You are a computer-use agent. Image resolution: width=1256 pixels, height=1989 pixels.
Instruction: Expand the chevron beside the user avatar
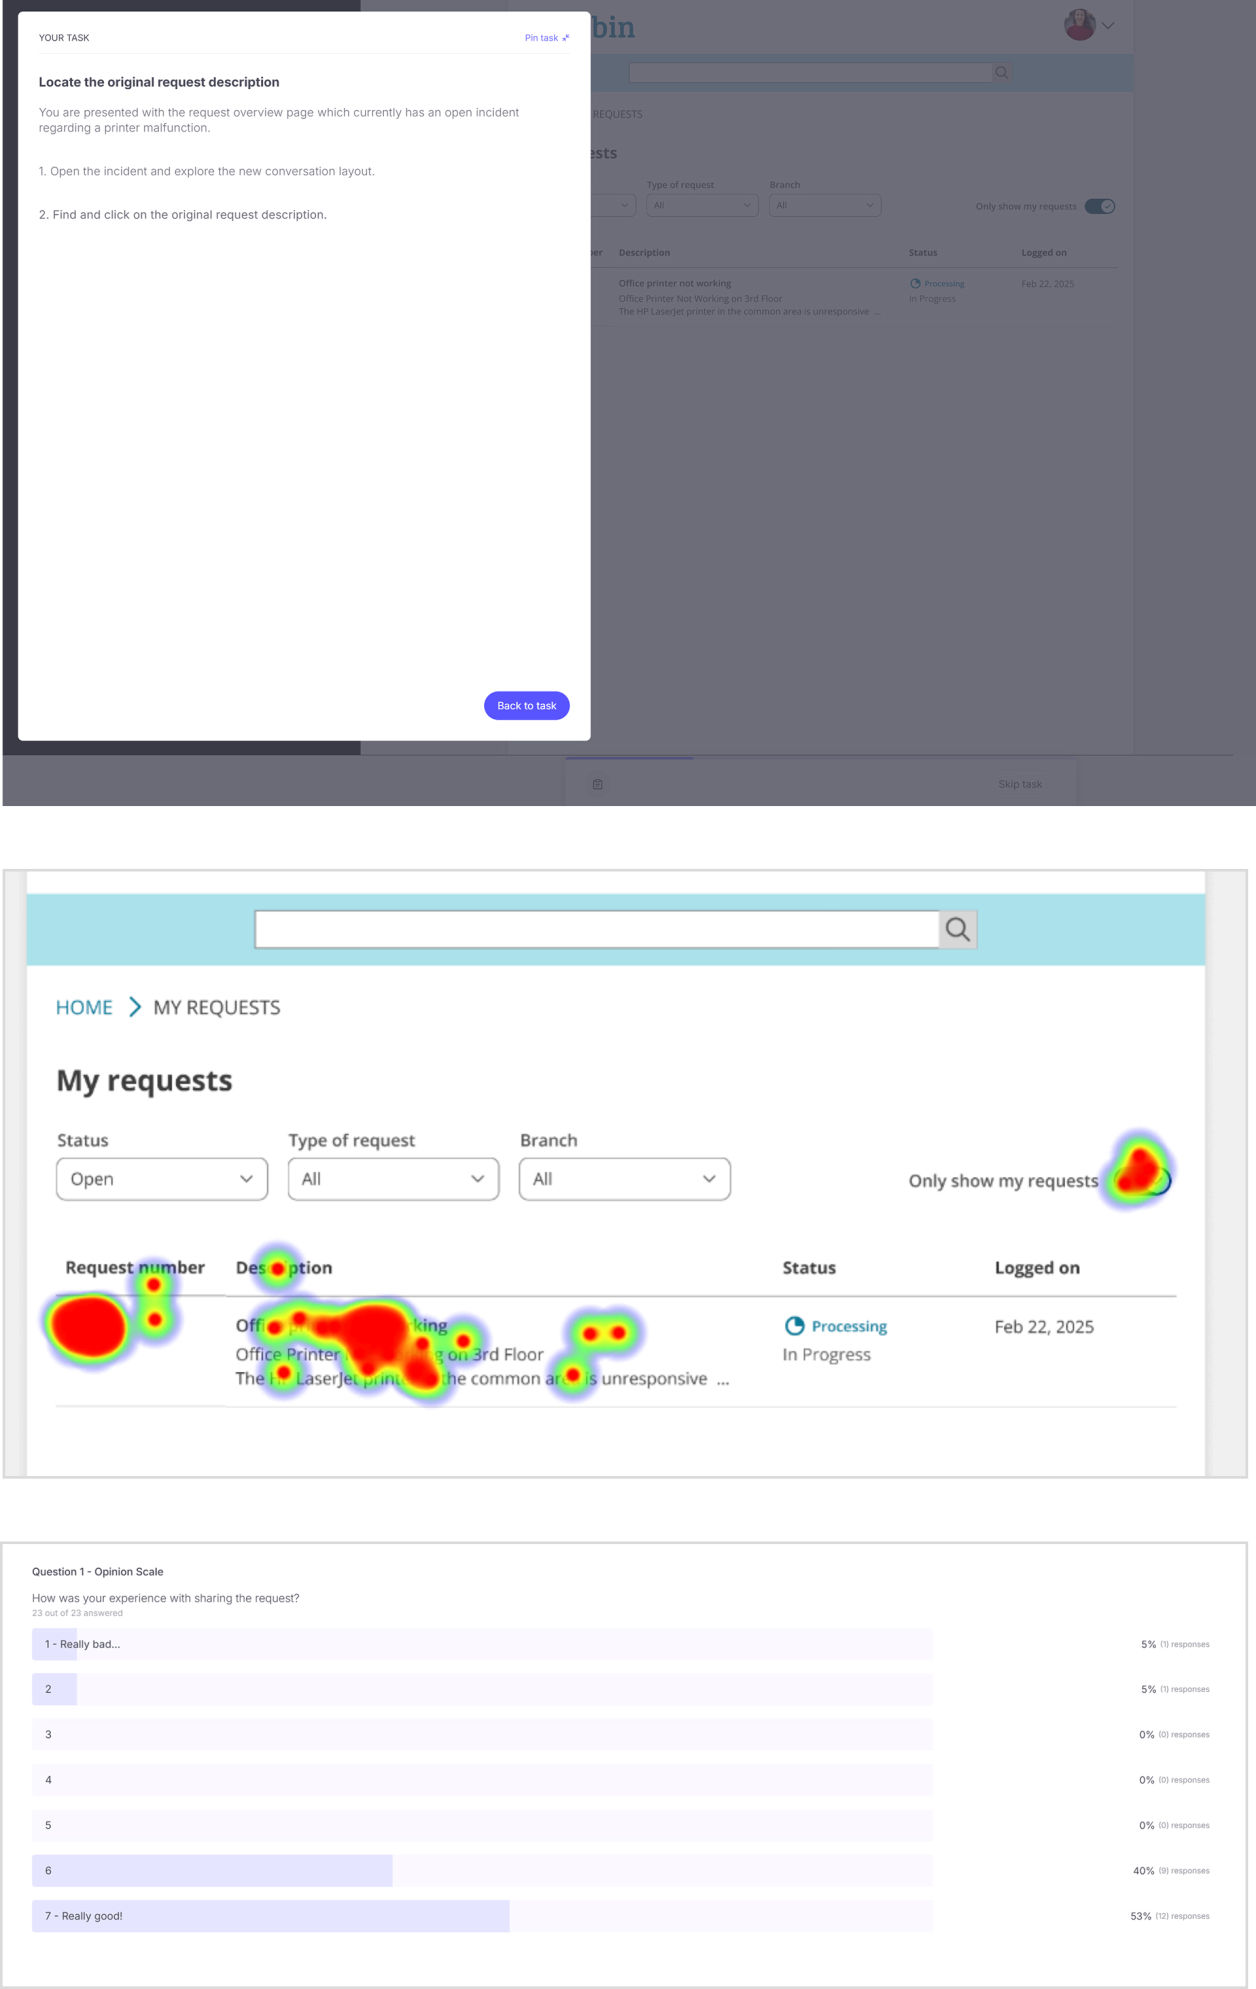tap(1108, 26)
